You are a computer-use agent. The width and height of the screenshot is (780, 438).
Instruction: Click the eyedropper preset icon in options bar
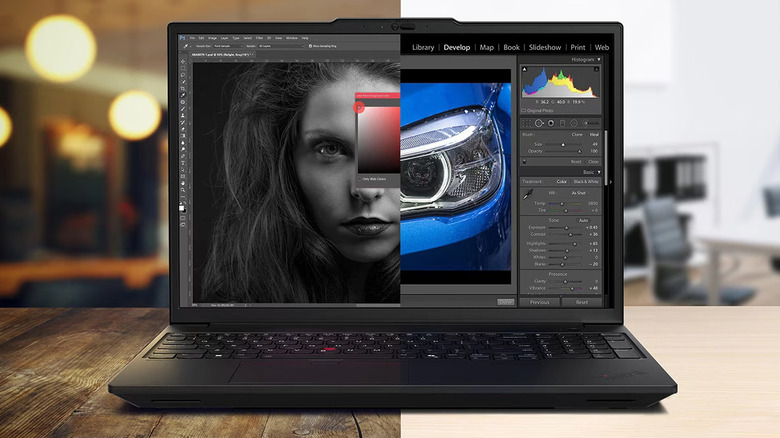(186, 46)
